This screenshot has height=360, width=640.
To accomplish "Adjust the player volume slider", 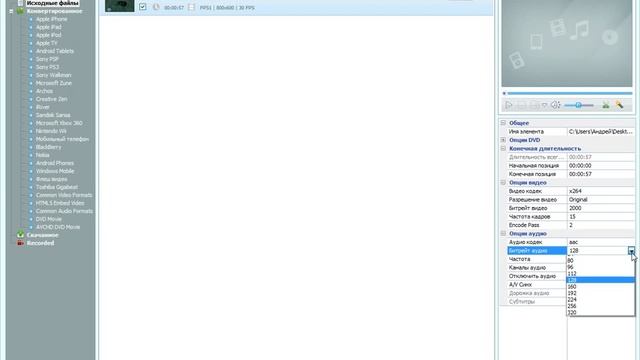I will tap(579, 105).
